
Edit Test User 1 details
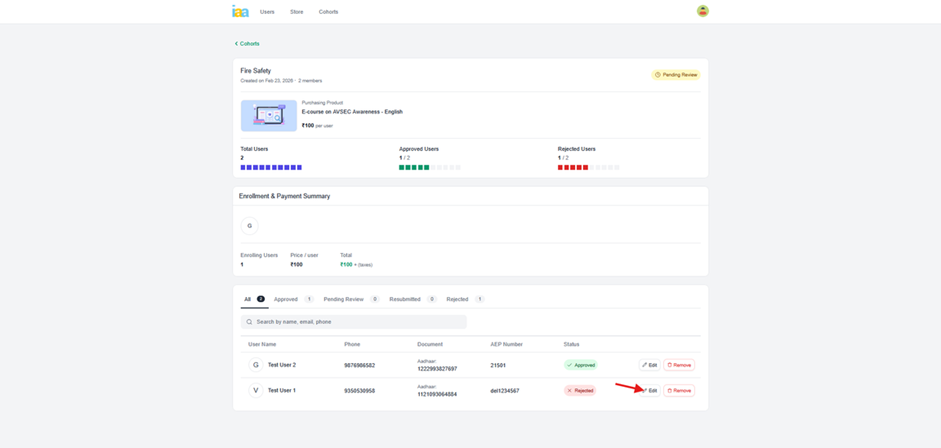650,390
